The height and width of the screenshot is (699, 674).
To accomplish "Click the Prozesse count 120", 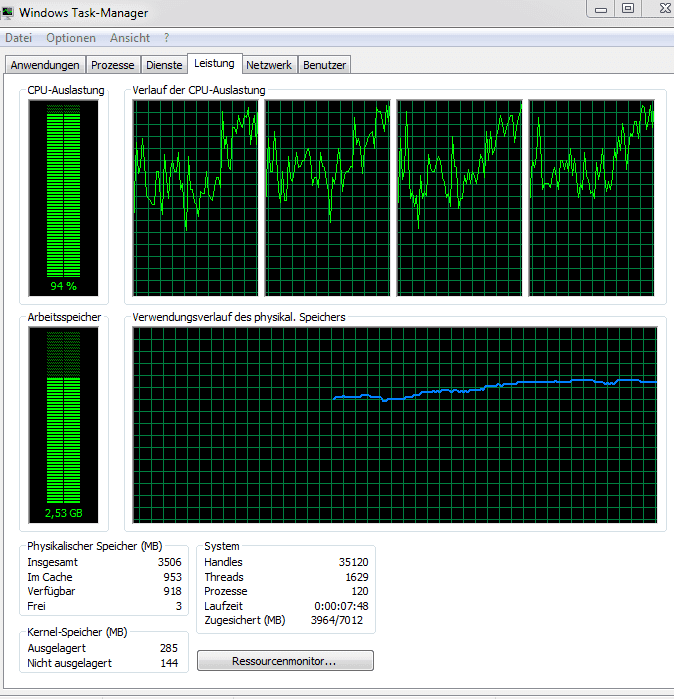I will pos(360,591).
